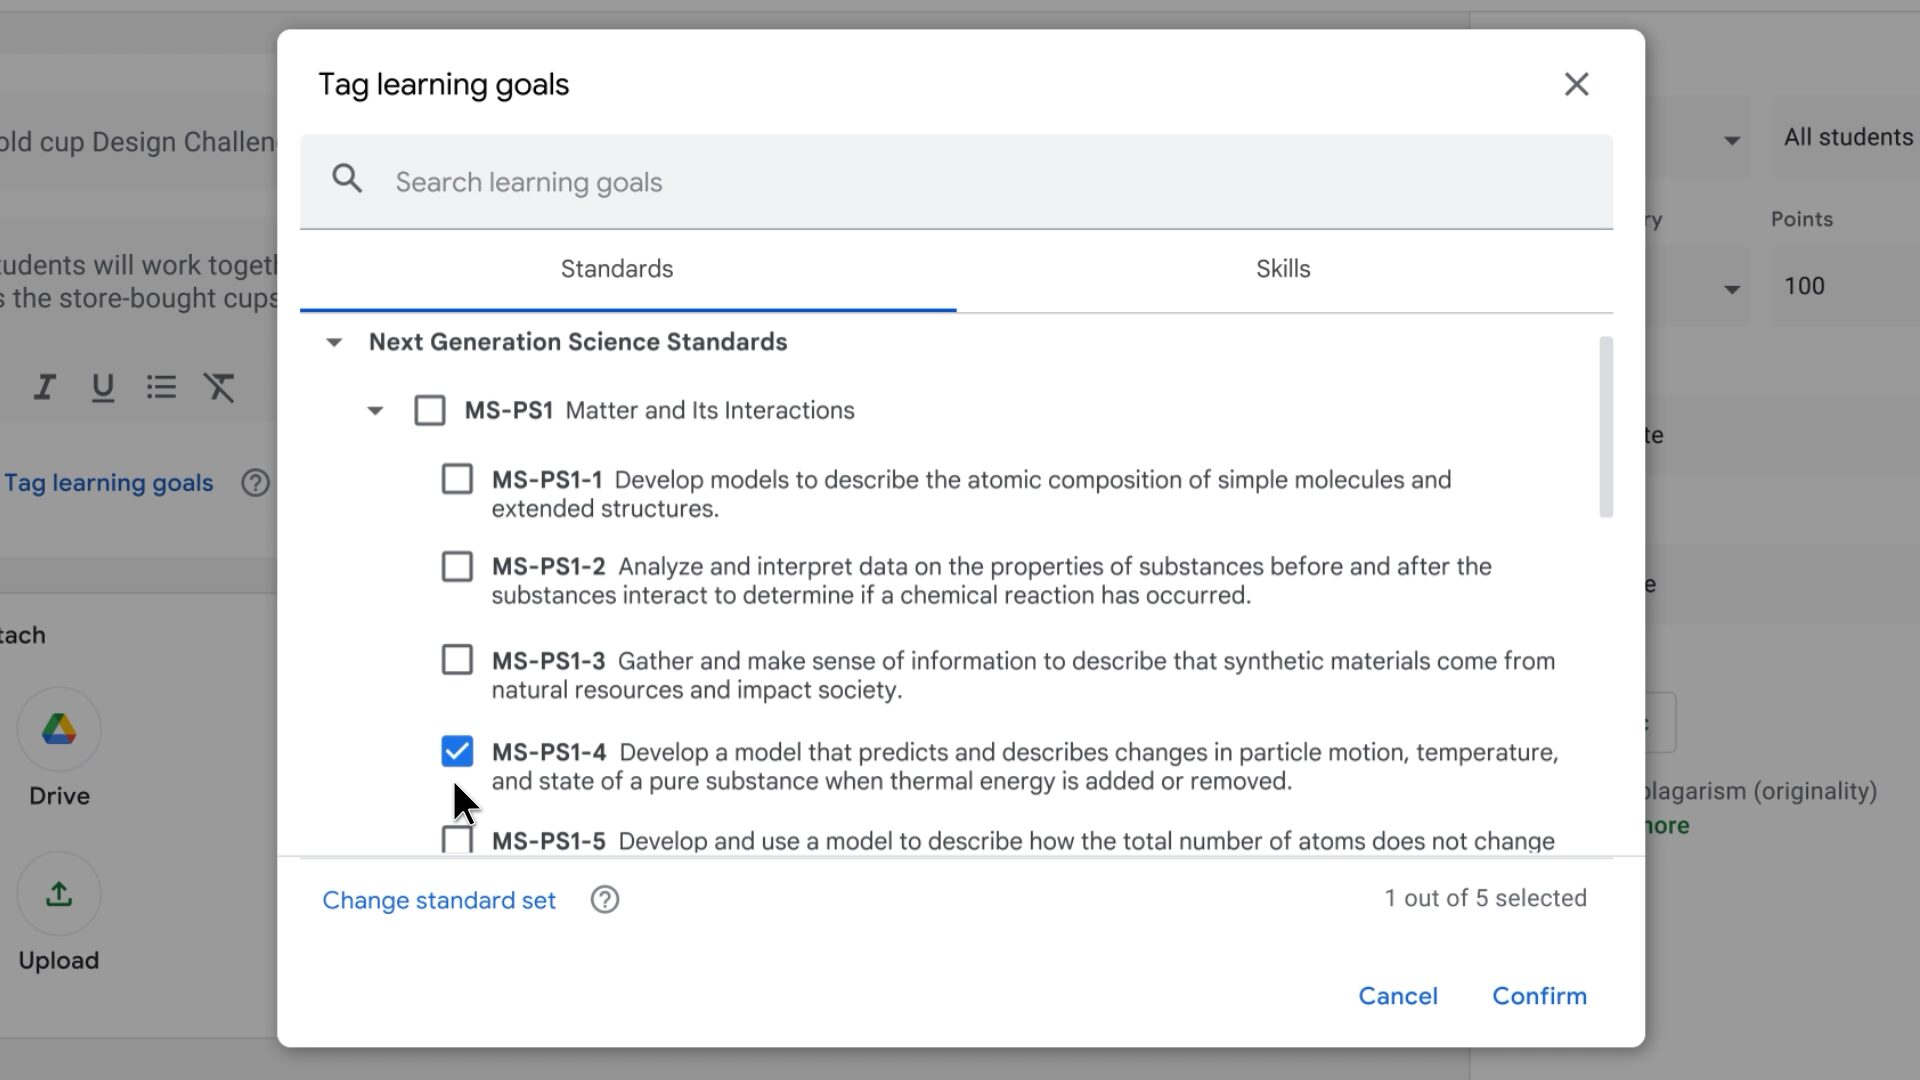This screenshot has width=1920, height=1080.
Task: Click help icon next to Change standard set
Action: coord(604,900)
